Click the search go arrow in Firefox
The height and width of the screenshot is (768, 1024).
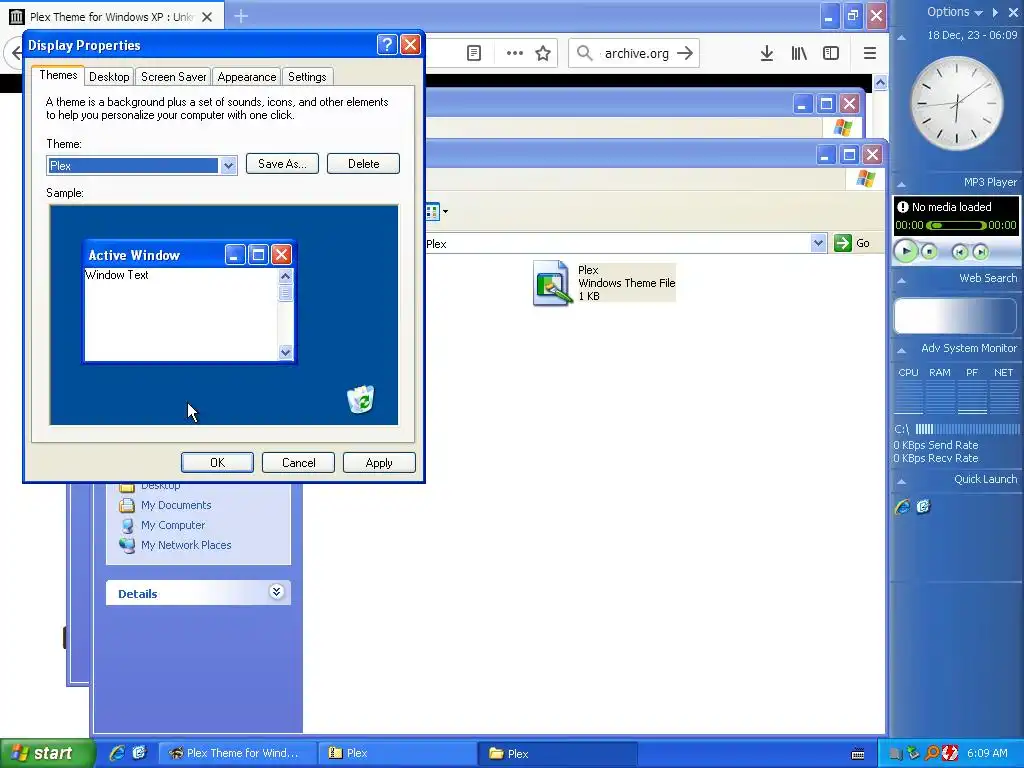tap(685, 53)
